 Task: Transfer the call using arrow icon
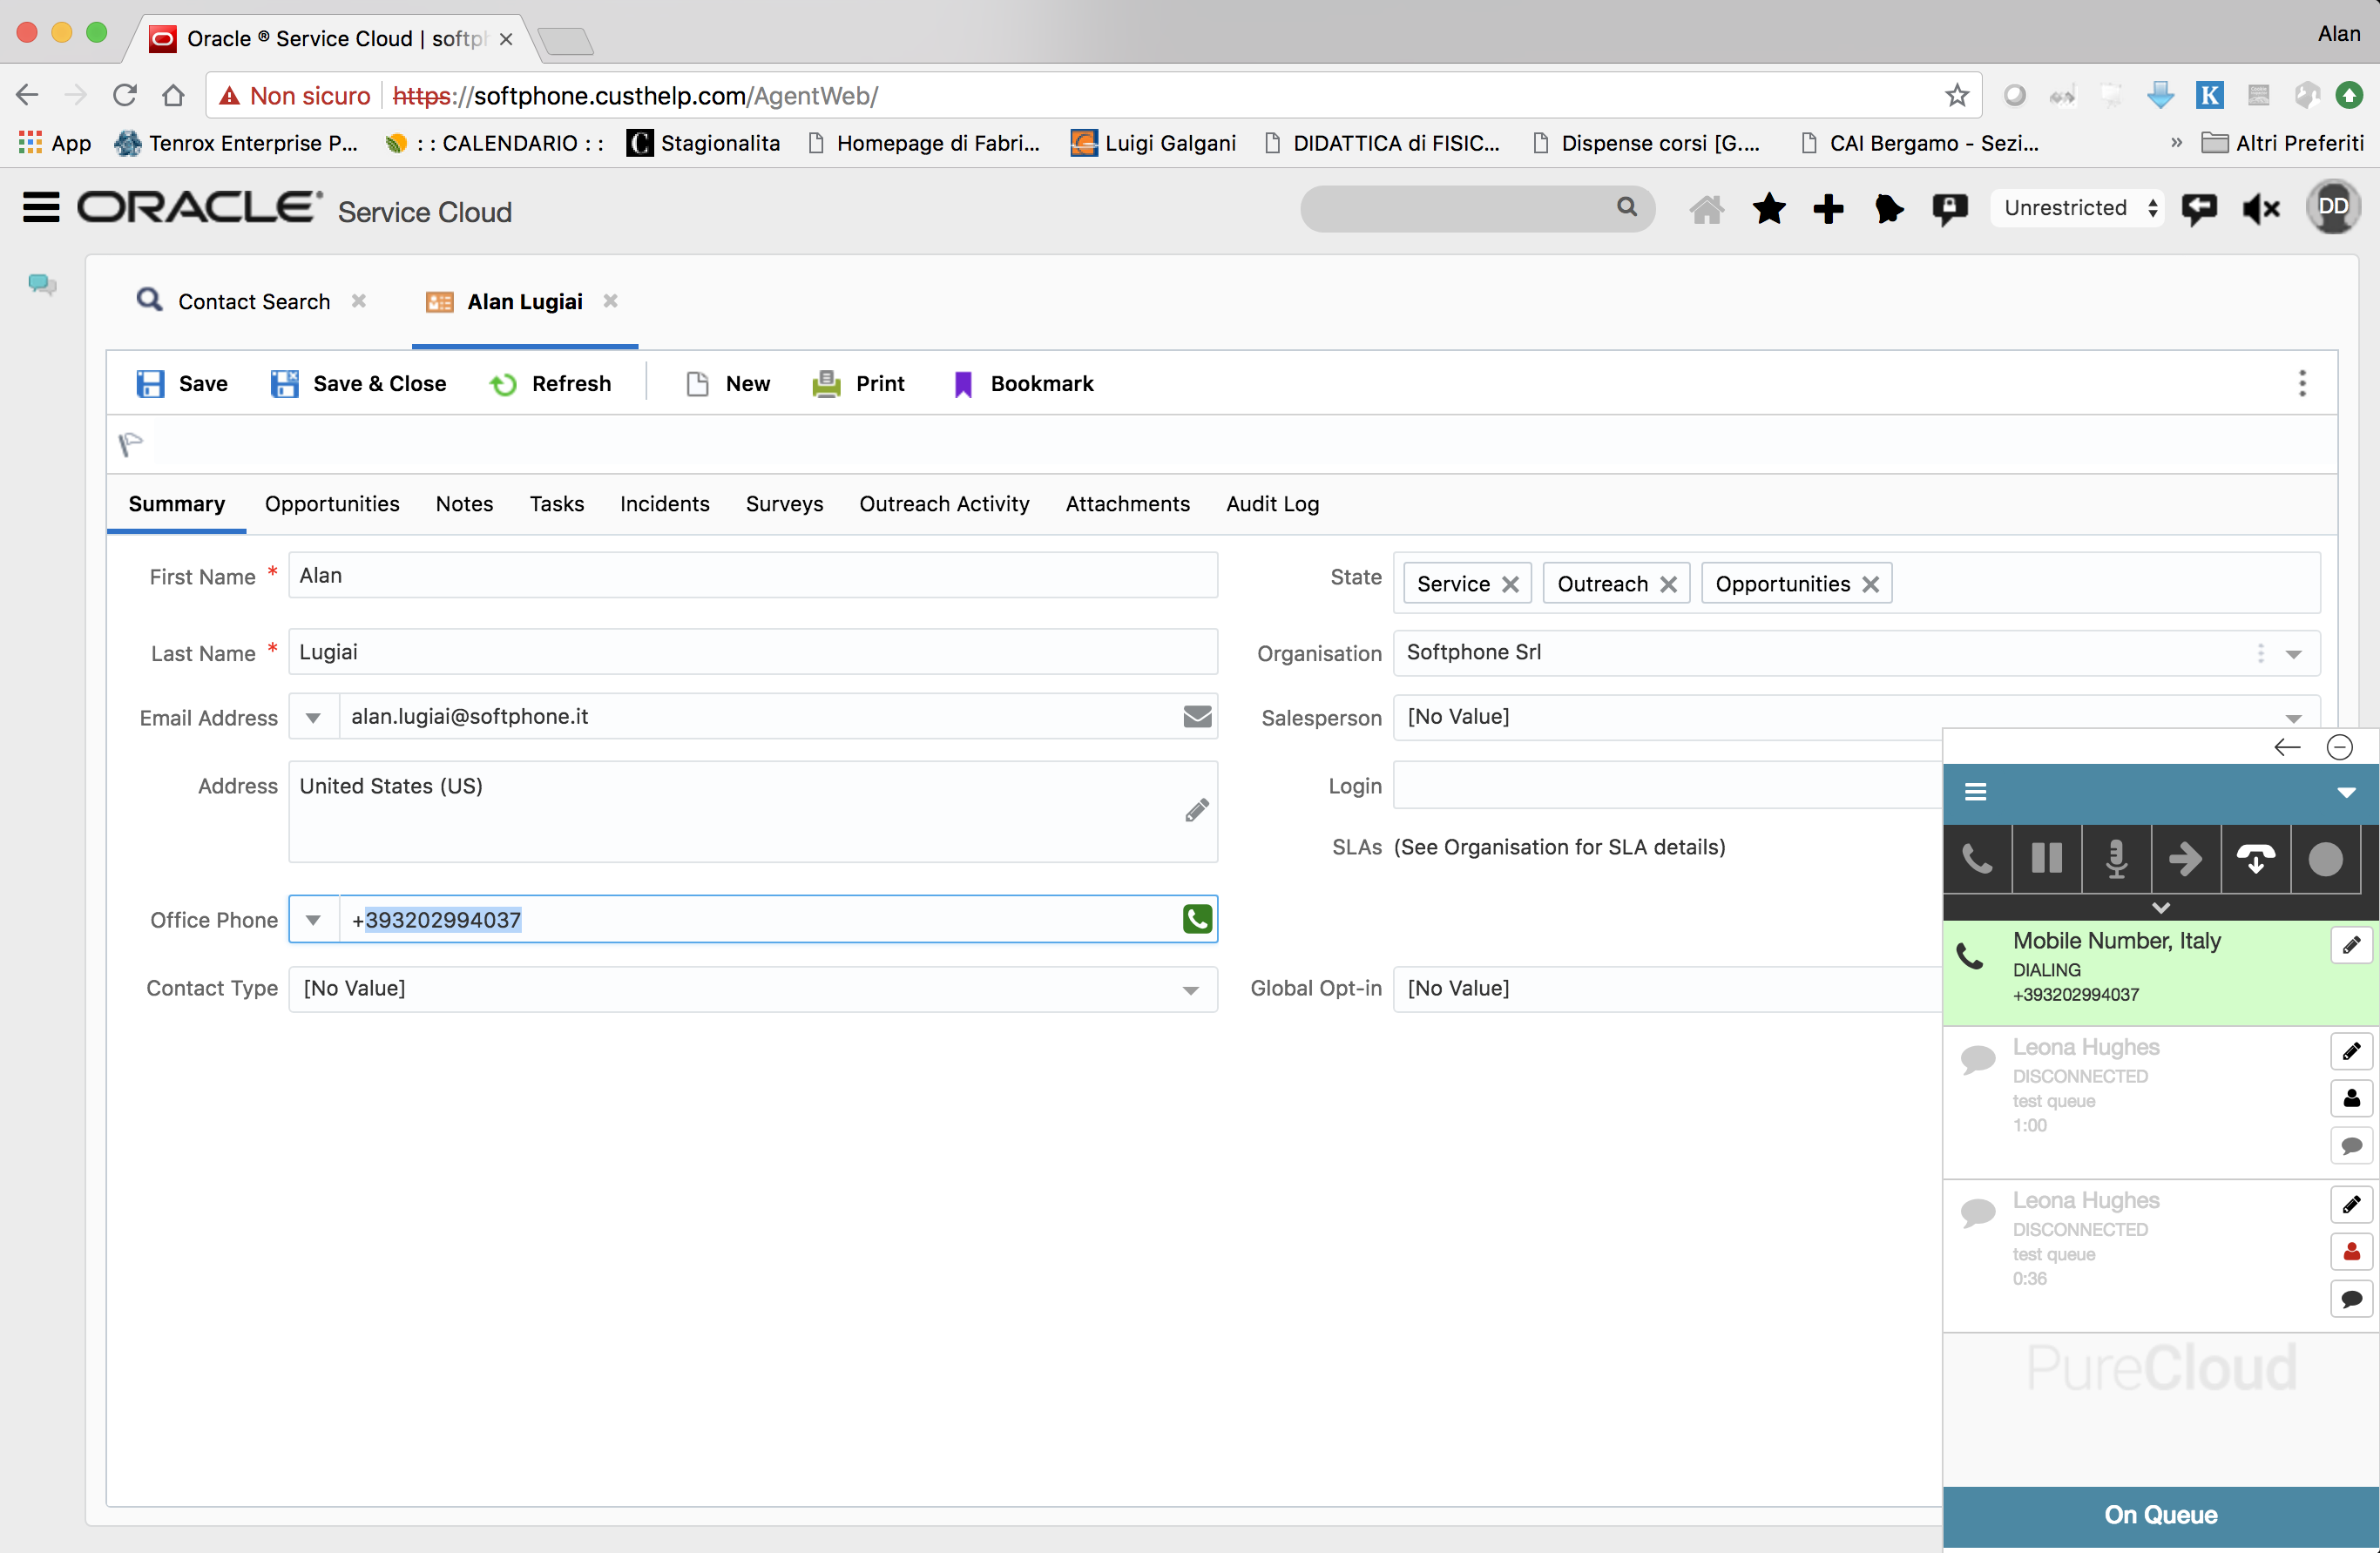pos(2186,859)
